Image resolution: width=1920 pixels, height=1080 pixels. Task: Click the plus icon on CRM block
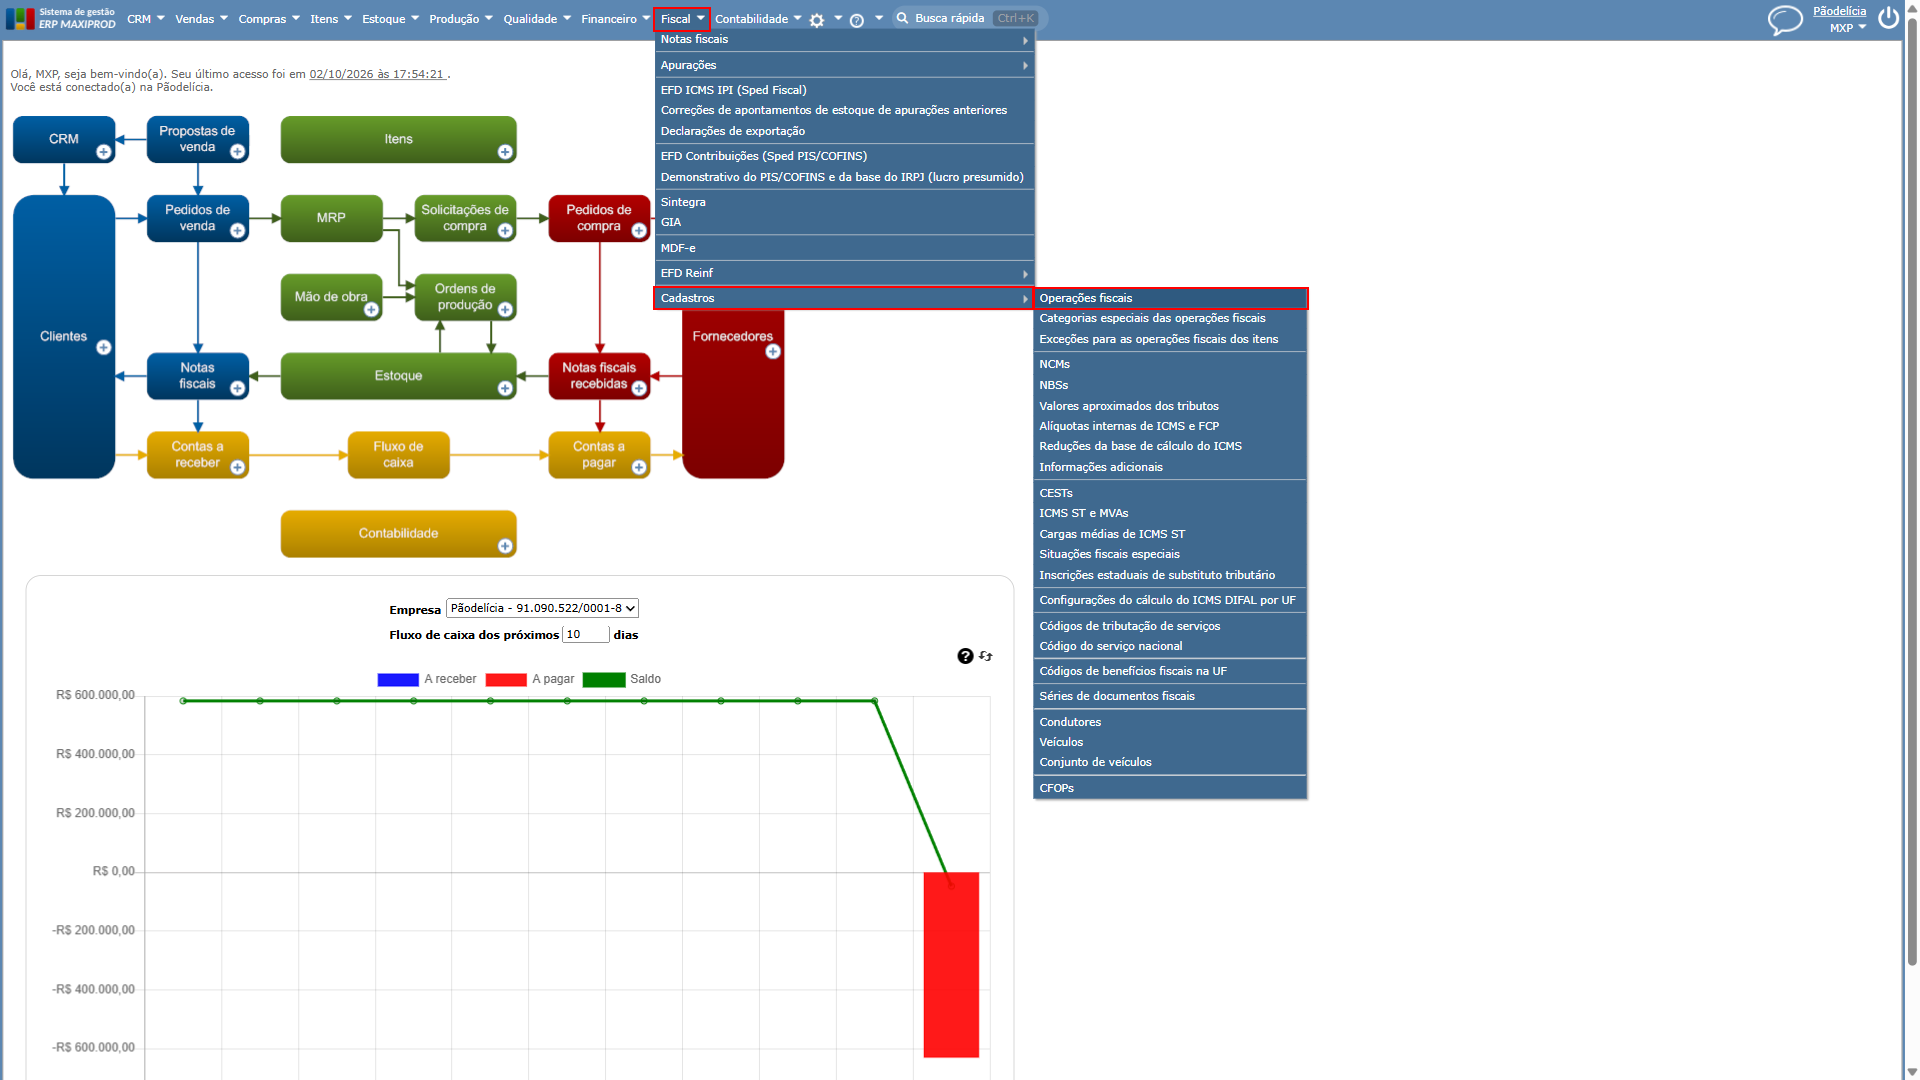(103, 152)
